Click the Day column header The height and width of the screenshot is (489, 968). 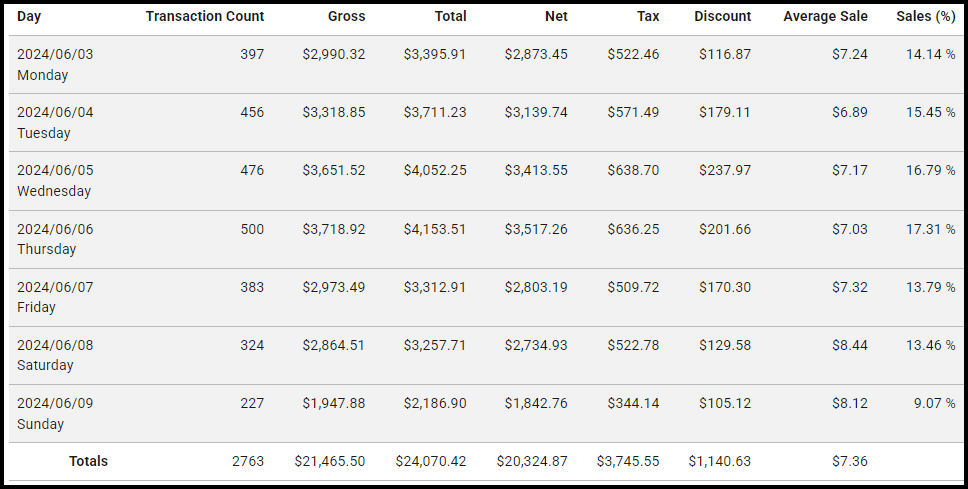pos(28,17)
